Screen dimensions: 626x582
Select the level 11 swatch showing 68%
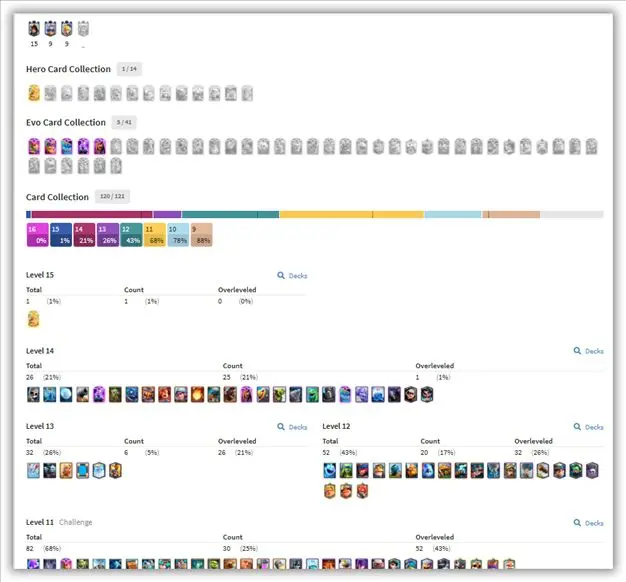(155, 235)
